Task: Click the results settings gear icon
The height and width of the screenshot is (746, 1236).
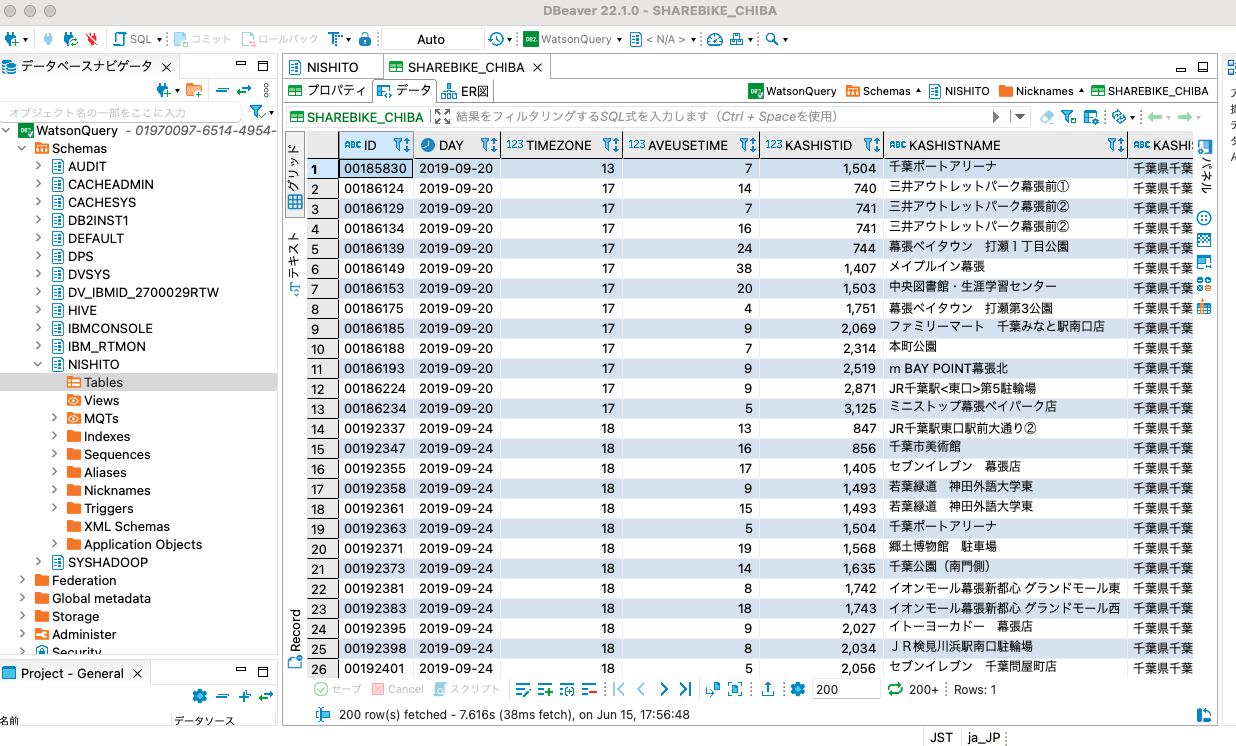Action: [x=797, y=689]
